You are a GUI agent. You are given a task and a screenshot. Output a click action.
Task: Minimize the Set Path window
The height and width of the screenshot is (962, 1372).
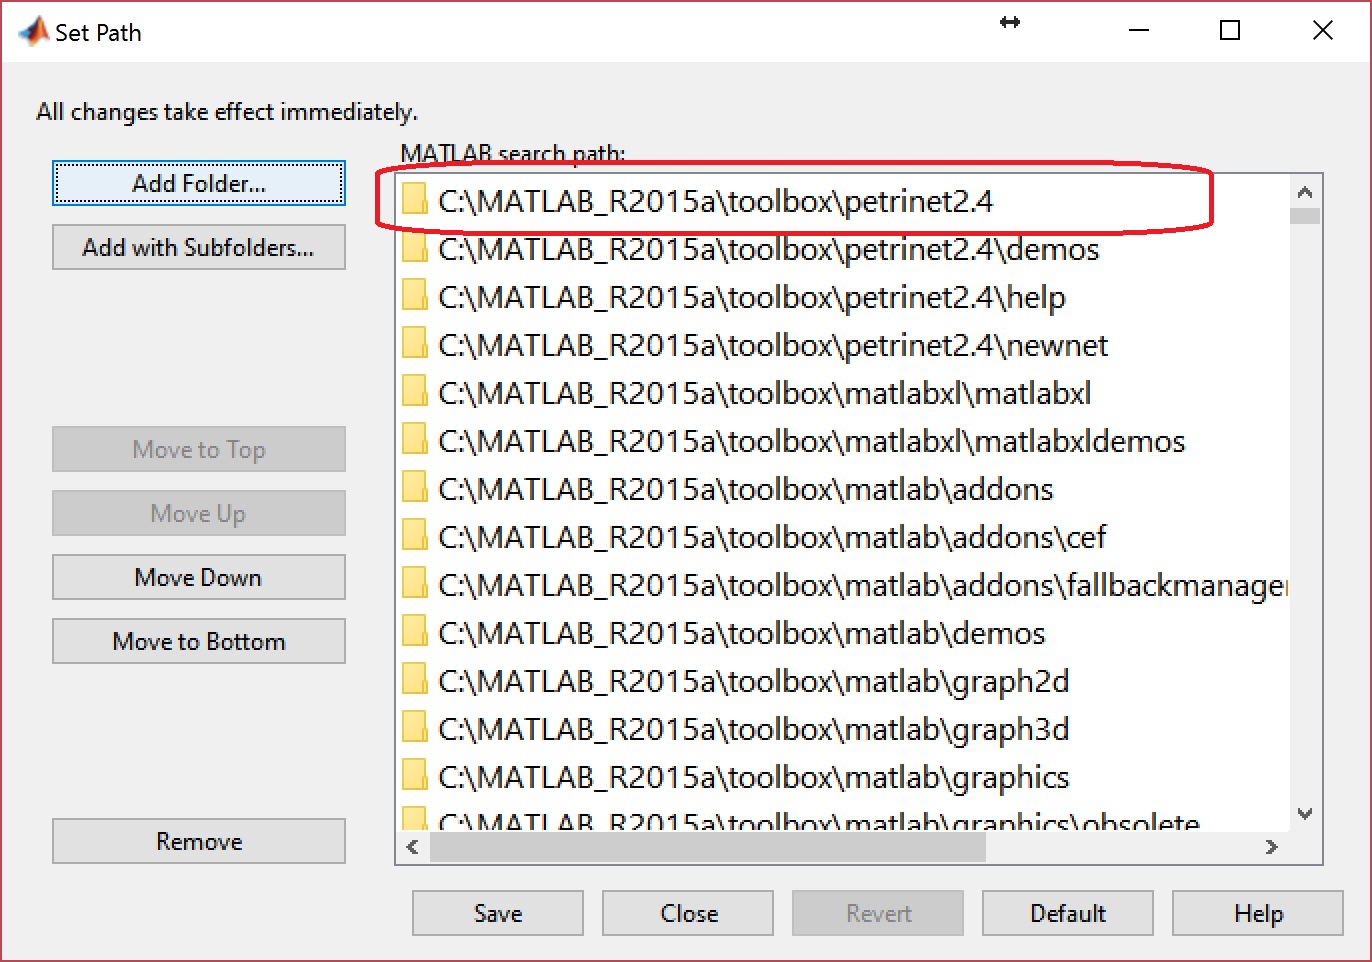(x=1138, y=31)
